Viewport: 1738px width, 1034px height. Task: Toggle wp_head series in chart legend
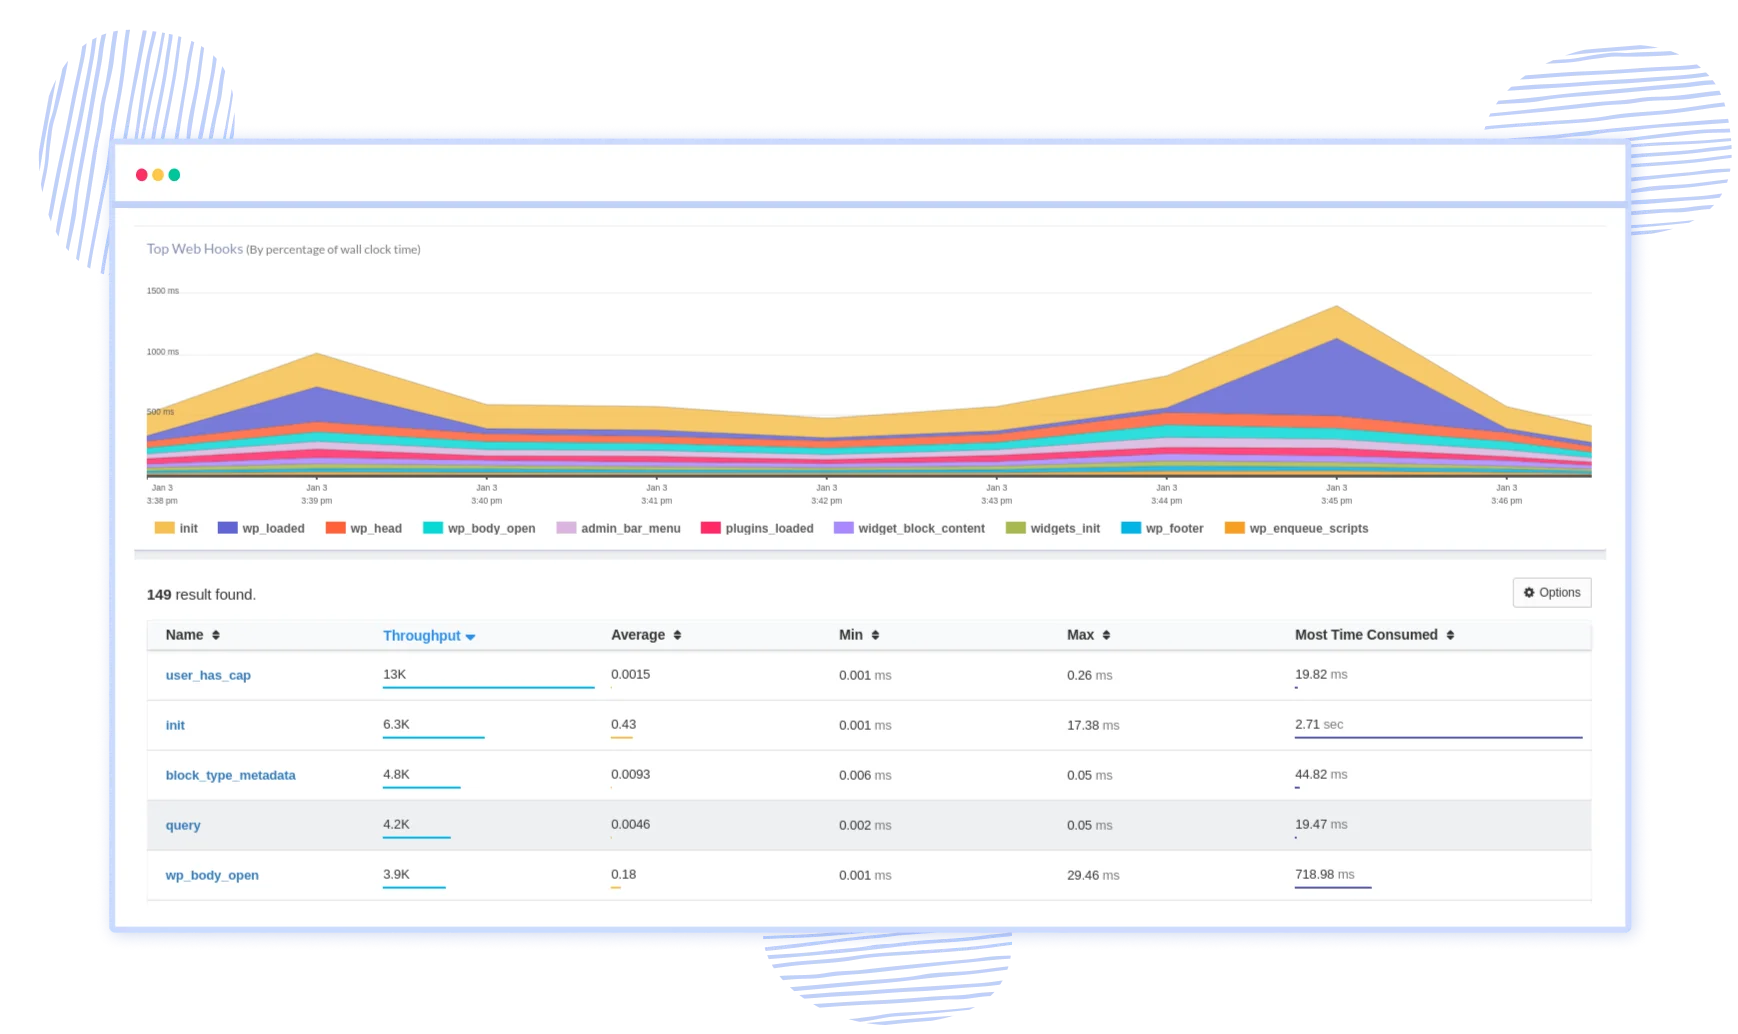point(364,528)
